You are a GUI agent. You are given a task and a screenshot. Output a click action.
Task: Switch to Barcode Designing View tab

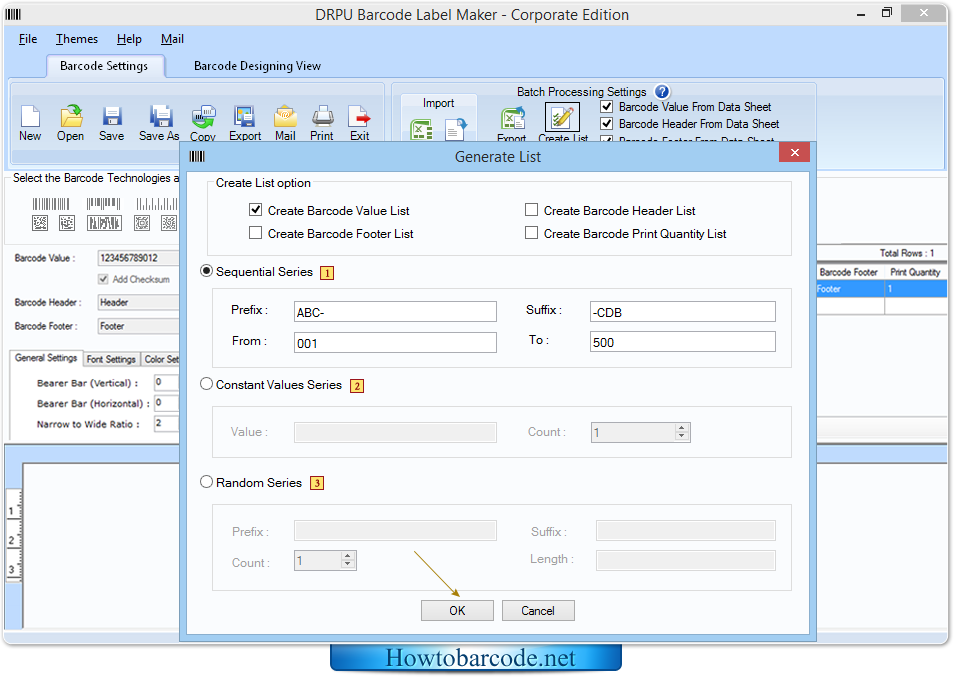[x=257, y=66]
